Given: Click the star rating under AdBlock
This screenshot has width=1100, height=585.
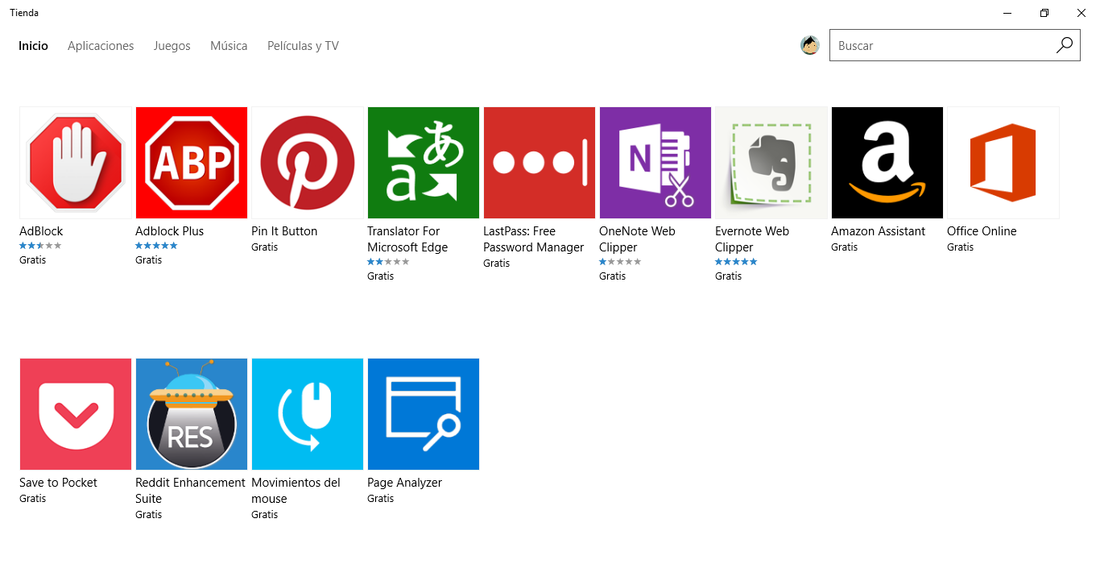Looking at the screenshot, I should pyautogui.click(x=40, y=246).
